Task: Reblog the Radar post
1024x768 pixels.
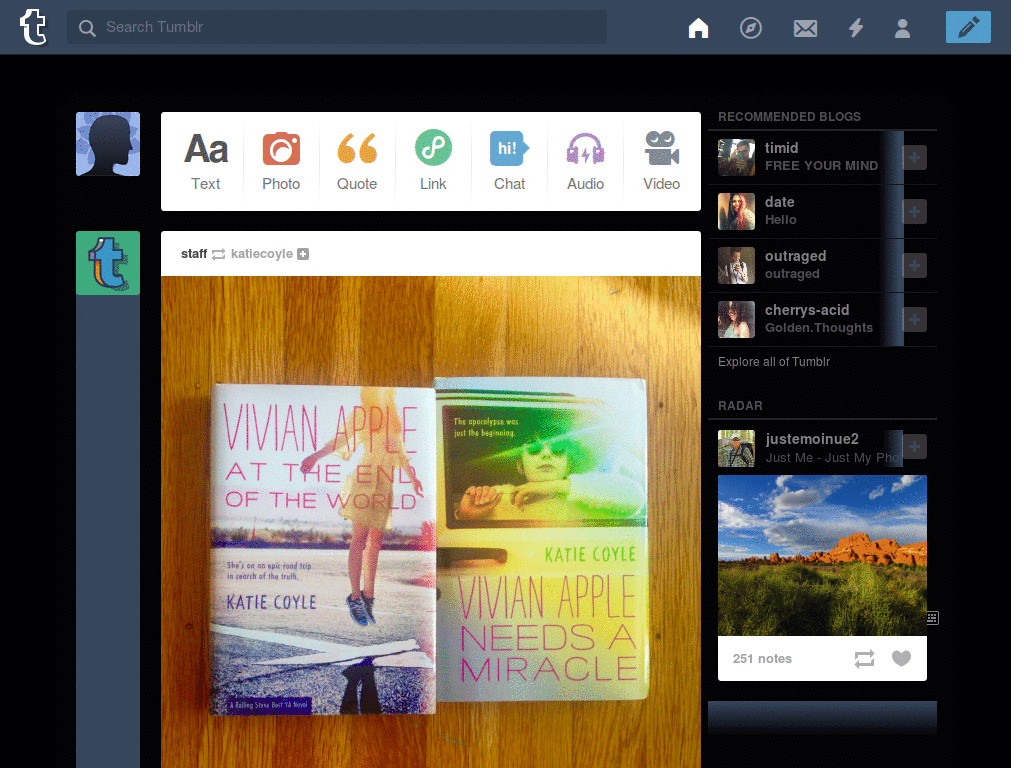Action: (x=864, y=658)
